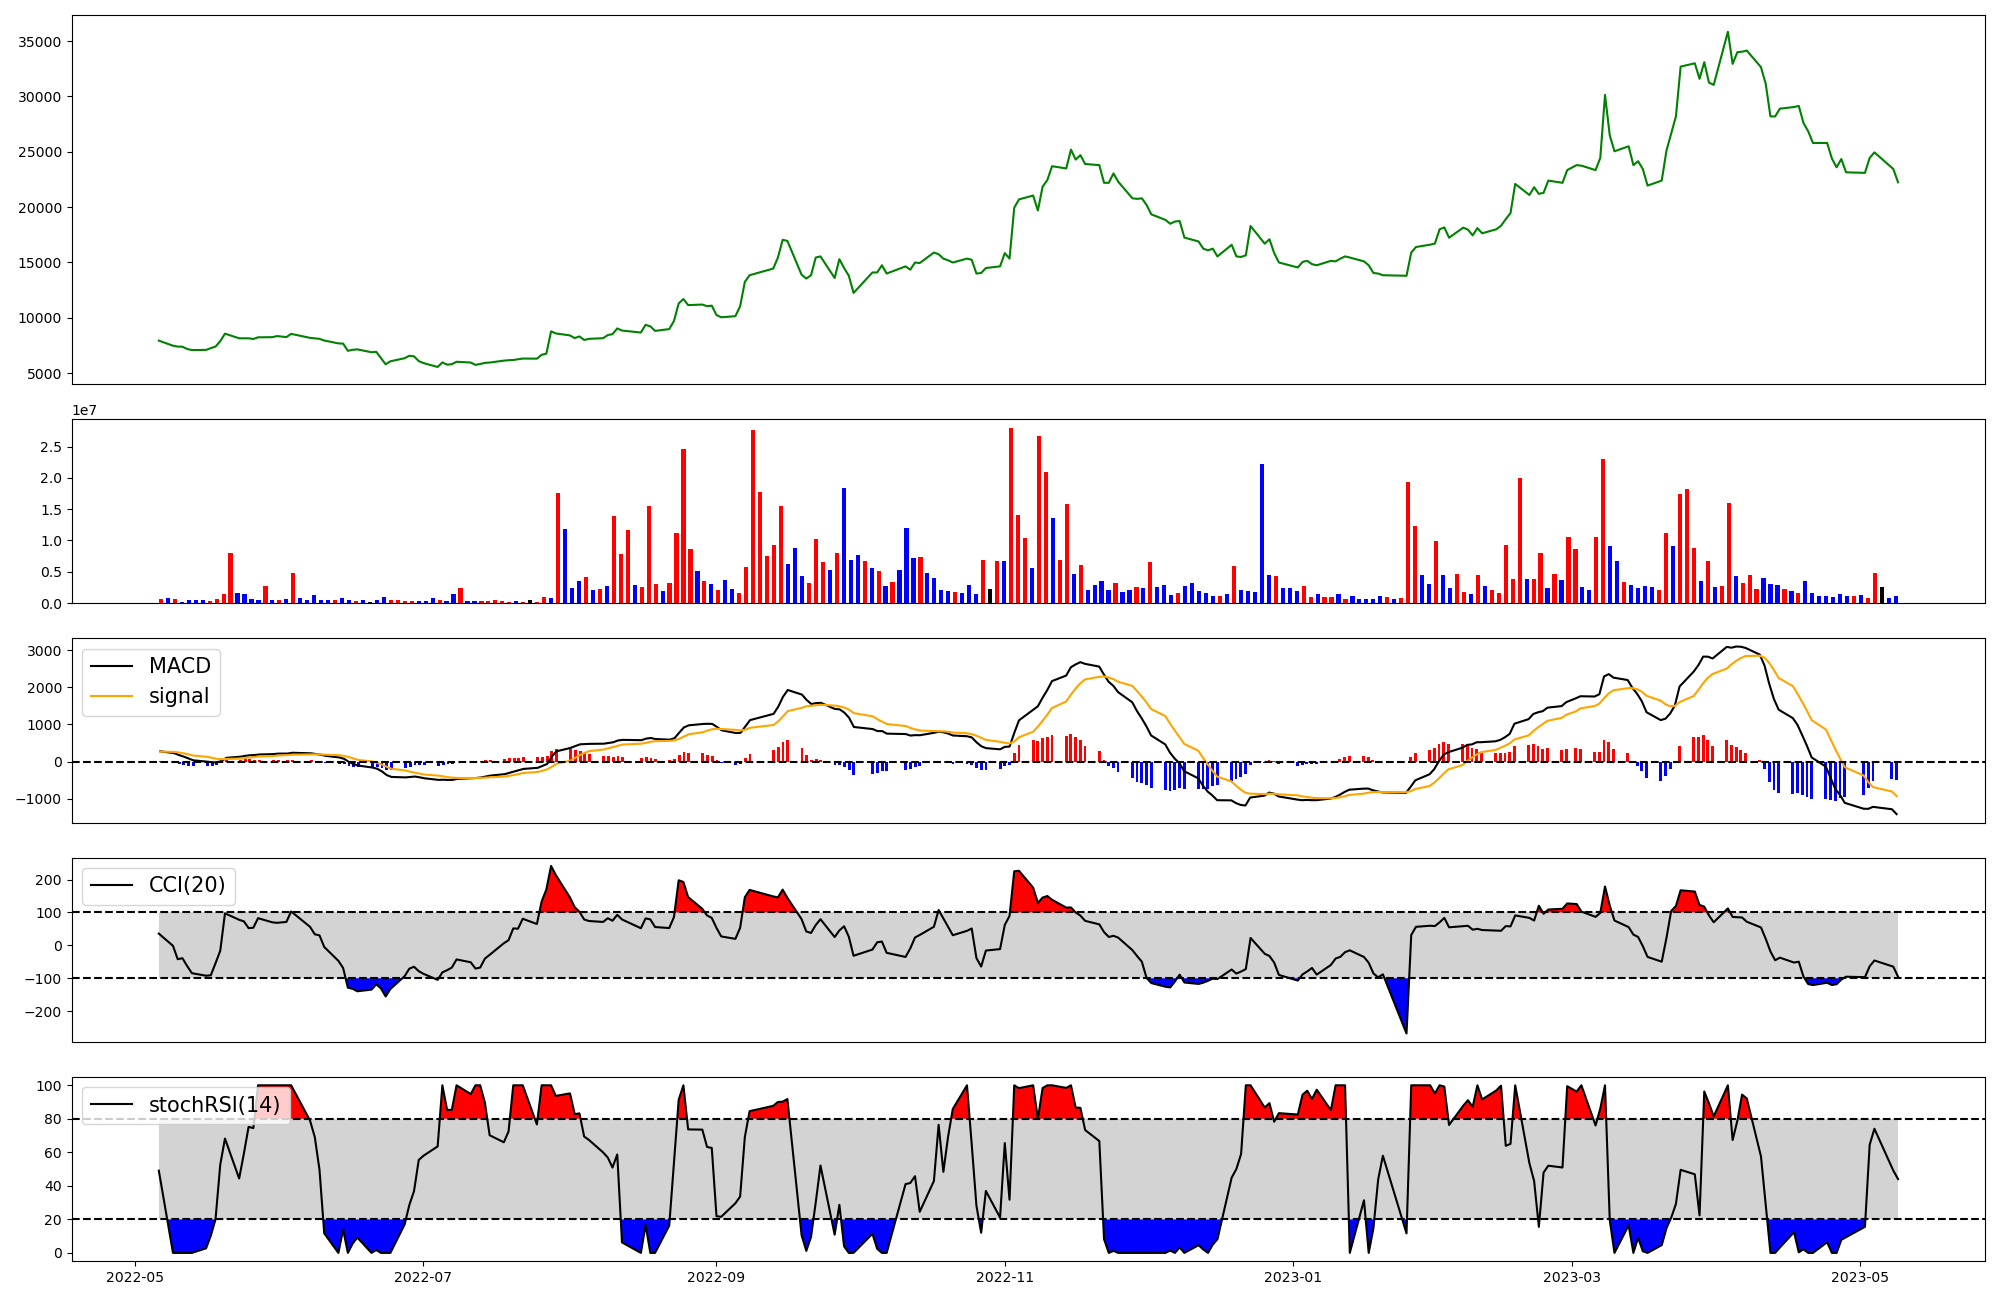The width and height of the screenshot is (2000, 1300).
Task: Click the 2023-05 x-axis date label
Action: [x=1860, y=1277]
